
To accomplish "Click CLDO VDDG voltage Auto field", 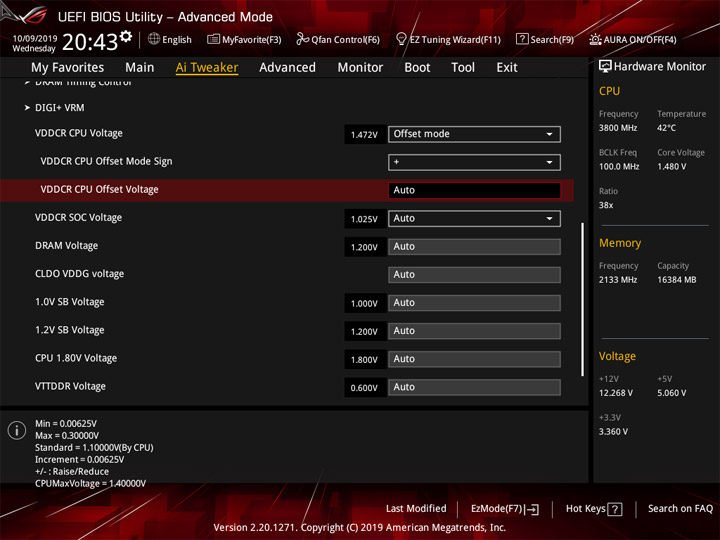I will click(x=474, y=275).
